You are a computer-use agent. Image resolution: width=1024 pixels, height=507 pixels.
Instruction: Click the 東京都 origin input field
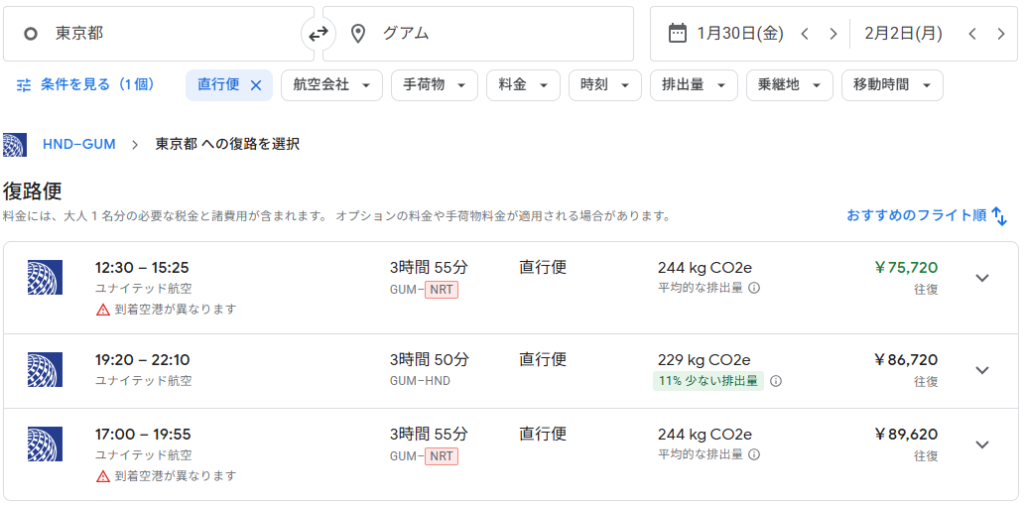(x=160, y=33)
